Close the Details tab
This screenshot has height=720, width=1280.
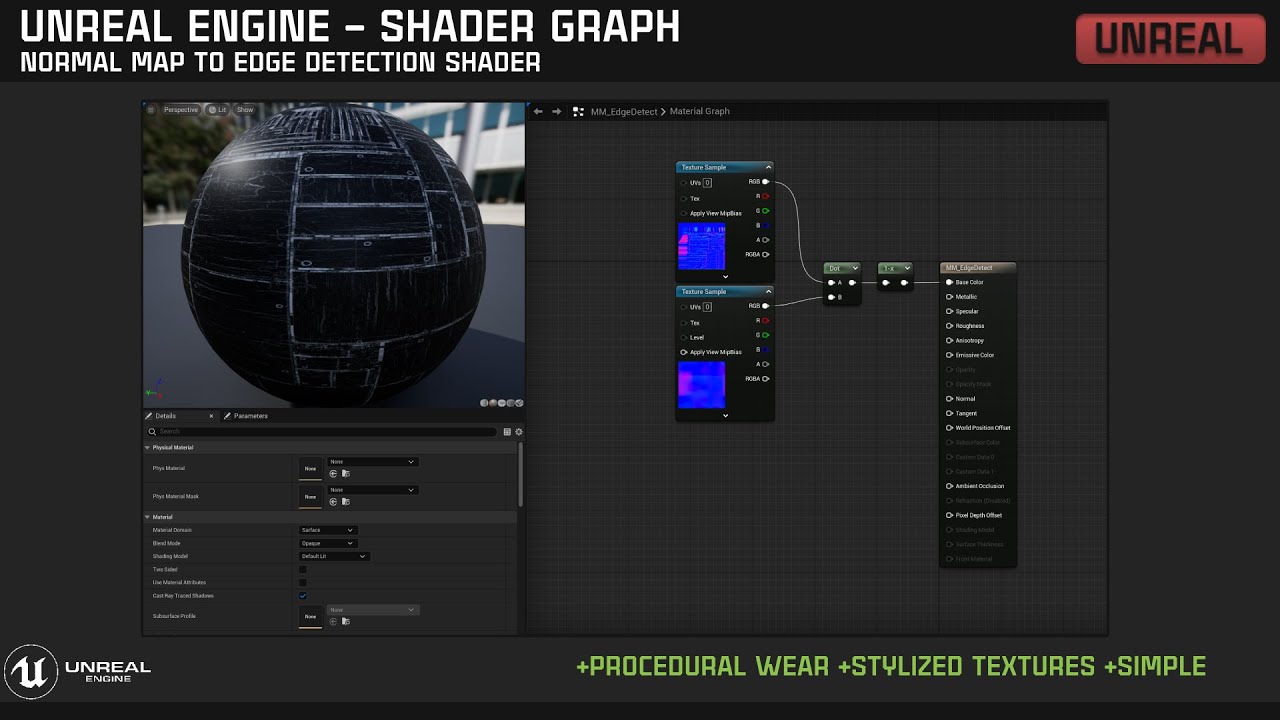point(211,416)
